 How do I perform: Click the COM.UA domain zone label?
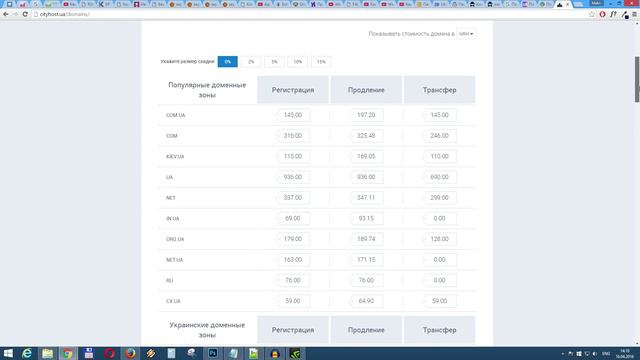176,115
